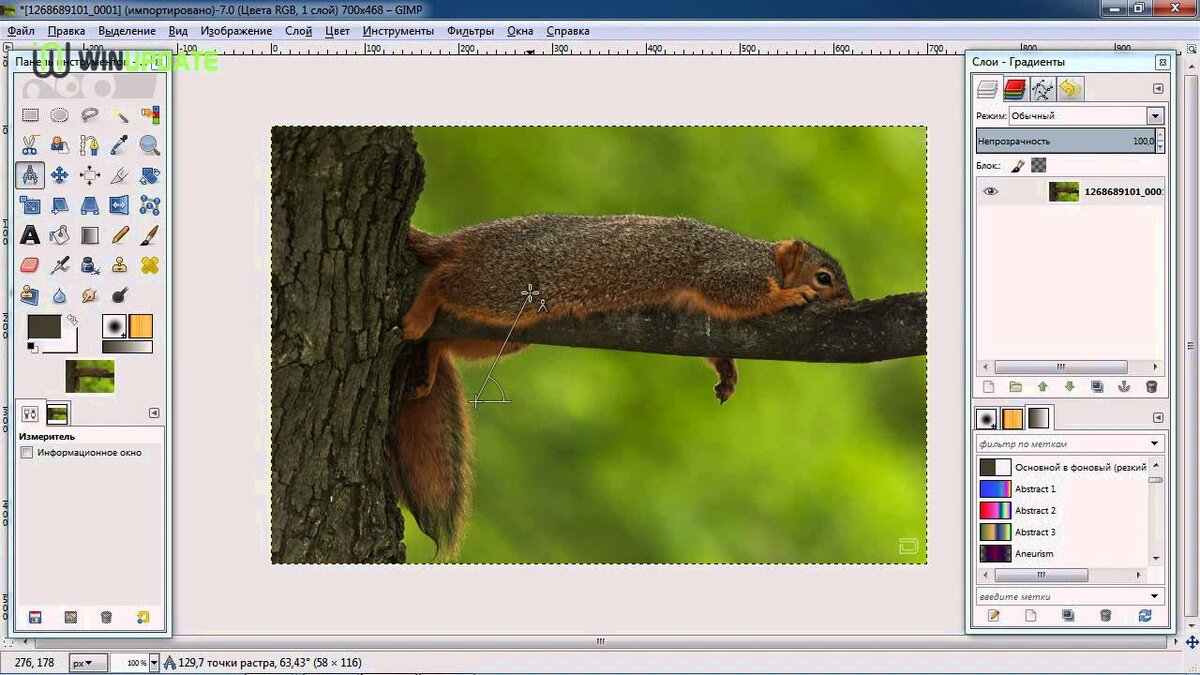Select the Free Select lasso tool
This screenshot has height=675, width=1200.
click(x=90, y=116)
